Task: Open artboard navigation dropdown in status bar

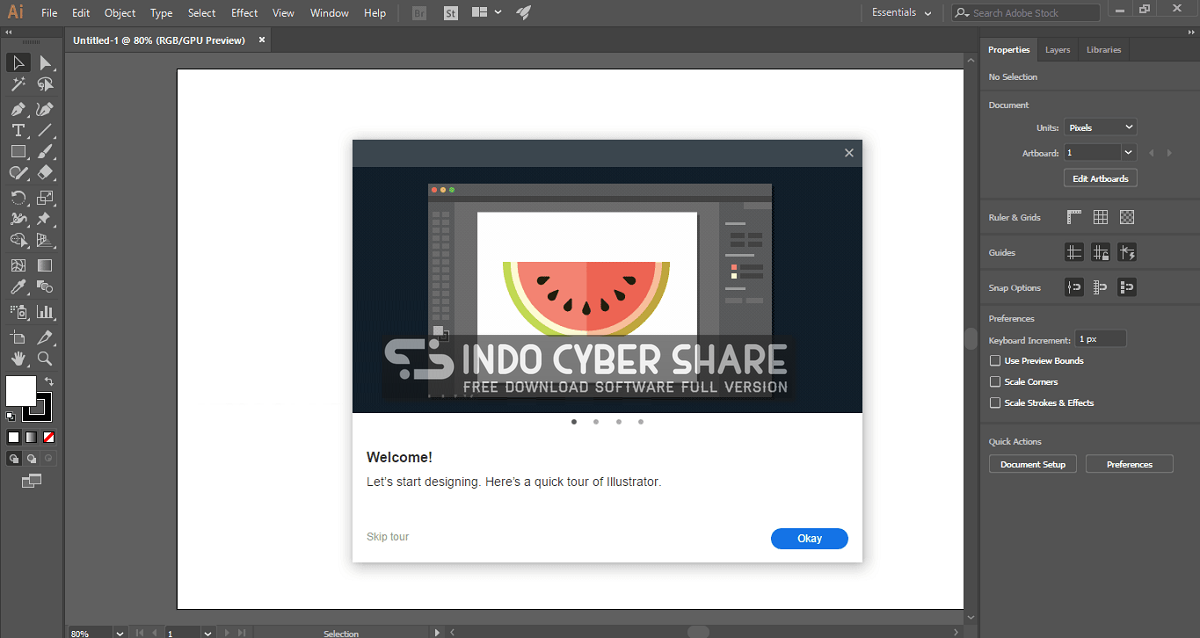Action: [x=208, y=633]
